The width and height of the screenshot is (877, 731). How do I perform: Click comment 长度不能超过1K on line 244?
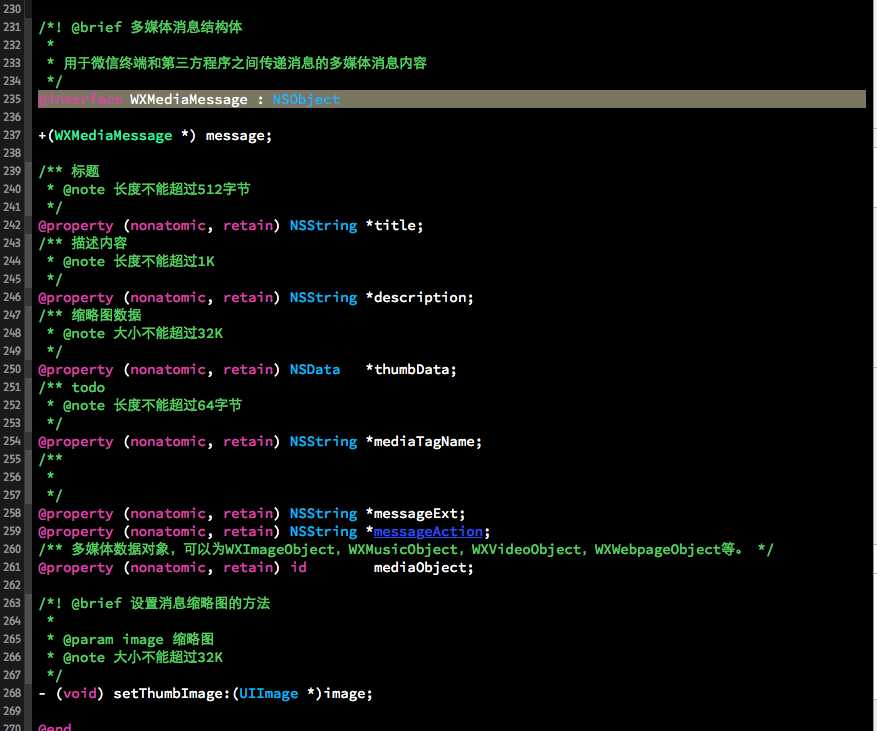point(164,262)
